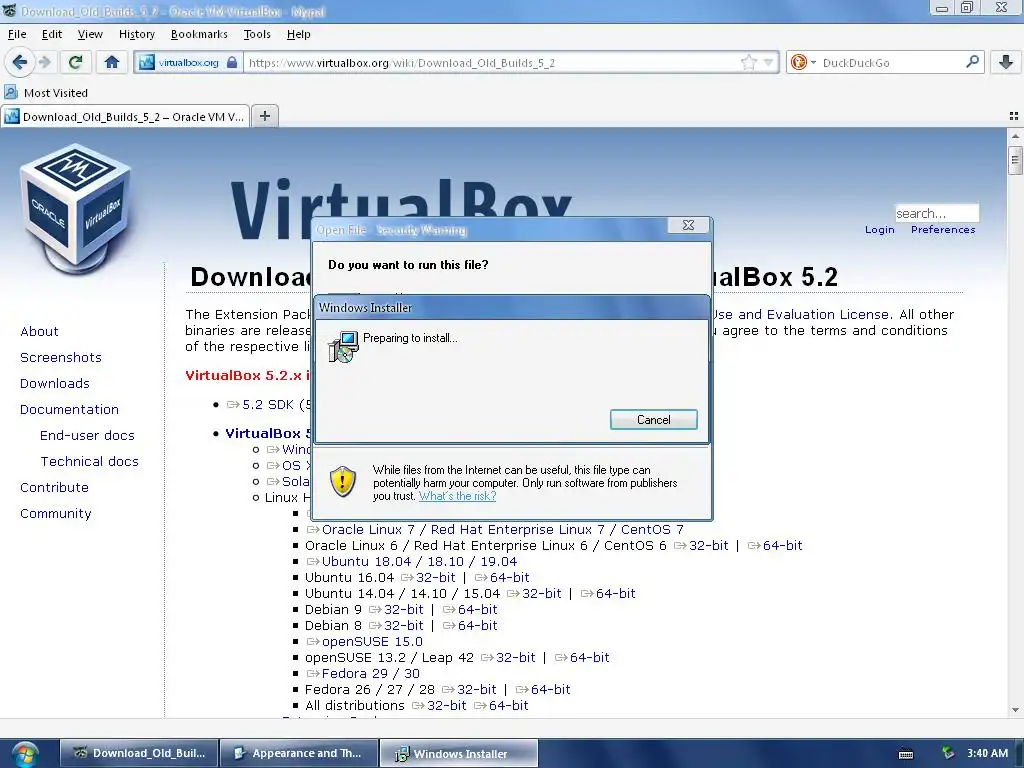Focus the site search field
This screenshot has height=768, width=1024.
pyautogui.click(x=936, y=213)
